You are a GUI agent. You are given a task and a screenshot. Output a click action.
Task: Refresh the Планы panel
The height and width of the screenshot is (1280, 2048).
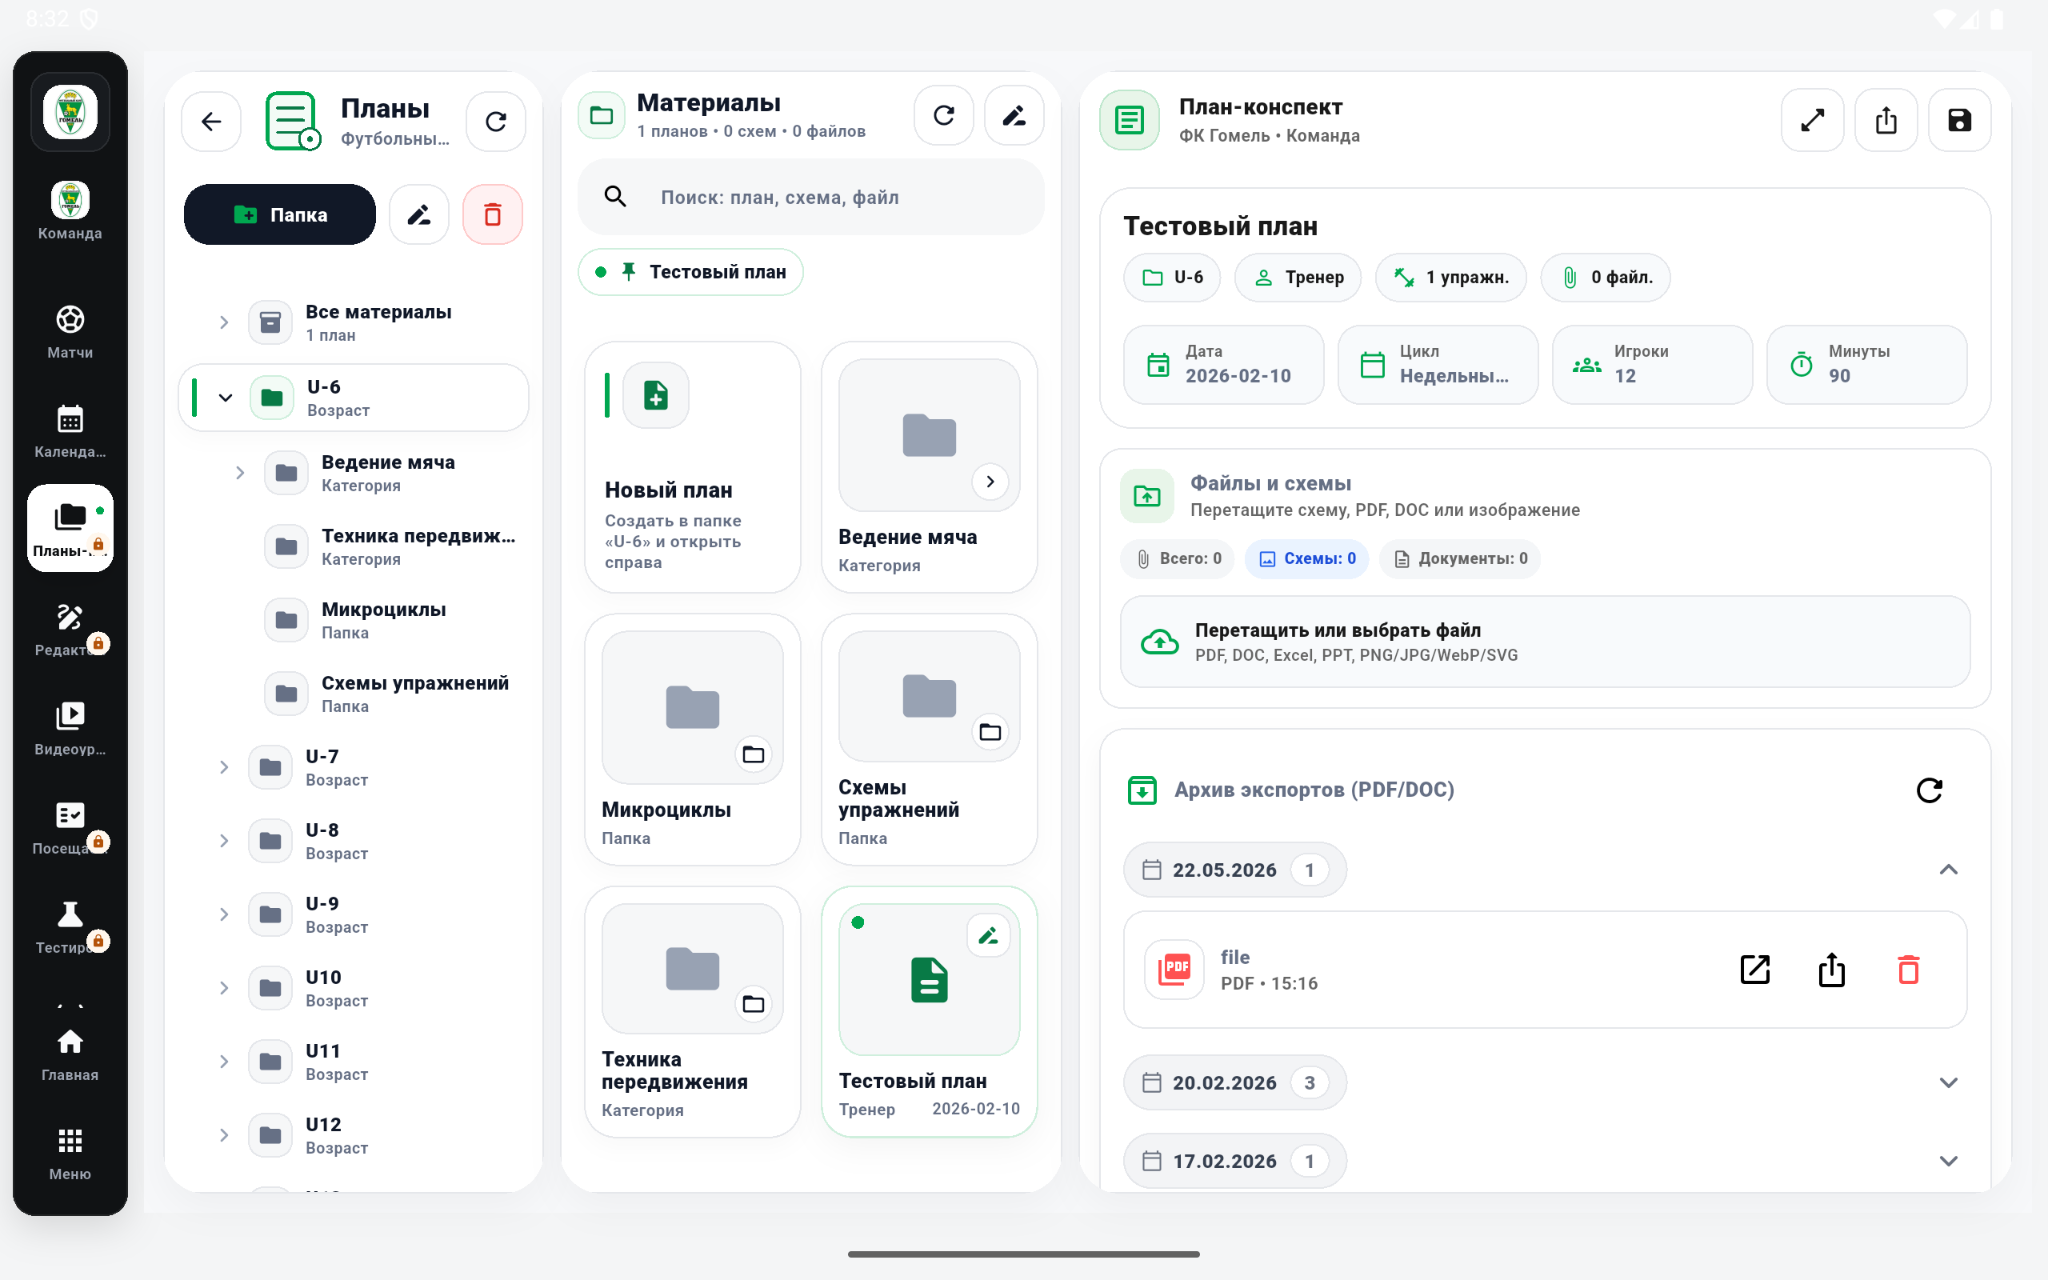click(496, 122)
